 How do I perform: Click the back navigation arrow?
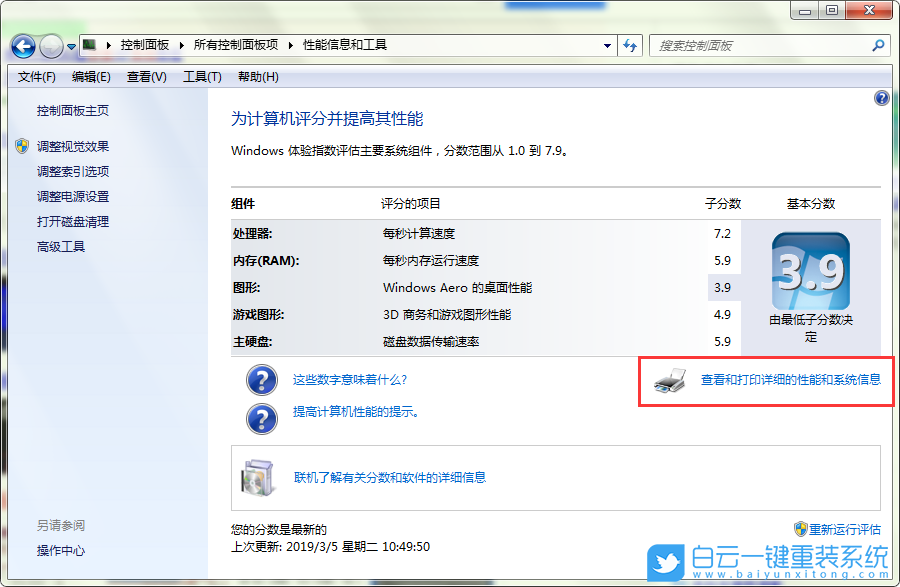(x=22, y=45)
